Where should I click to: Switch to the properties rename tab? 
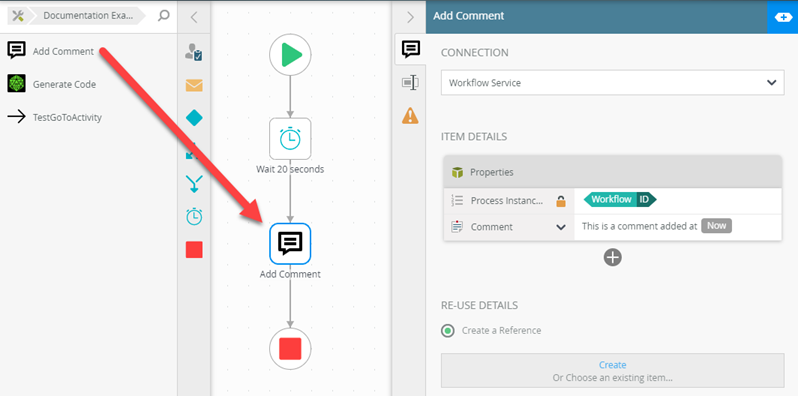410,82
